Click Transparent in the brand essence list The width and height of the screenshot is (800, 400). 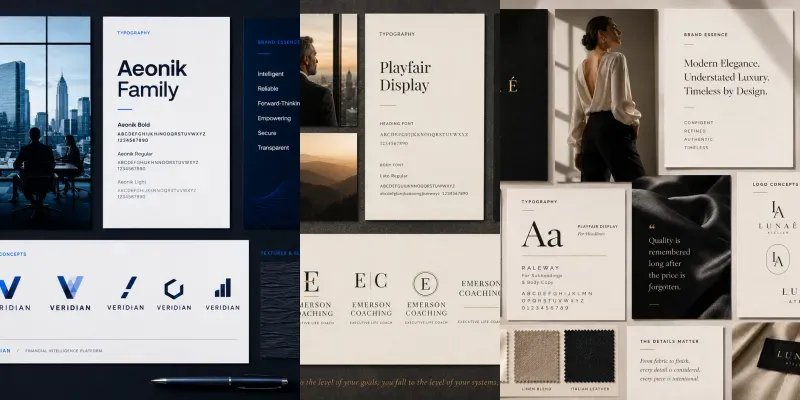pos(273,148)
